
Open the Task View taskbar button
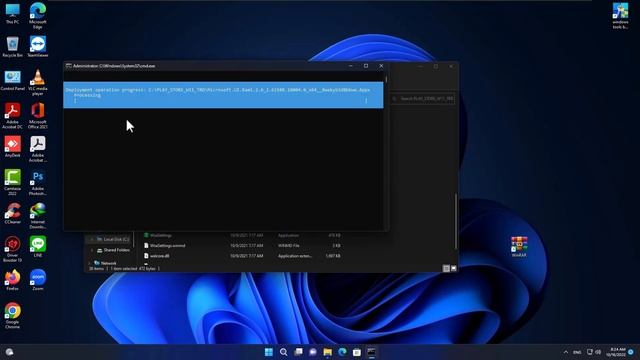[x=298, y=352]
